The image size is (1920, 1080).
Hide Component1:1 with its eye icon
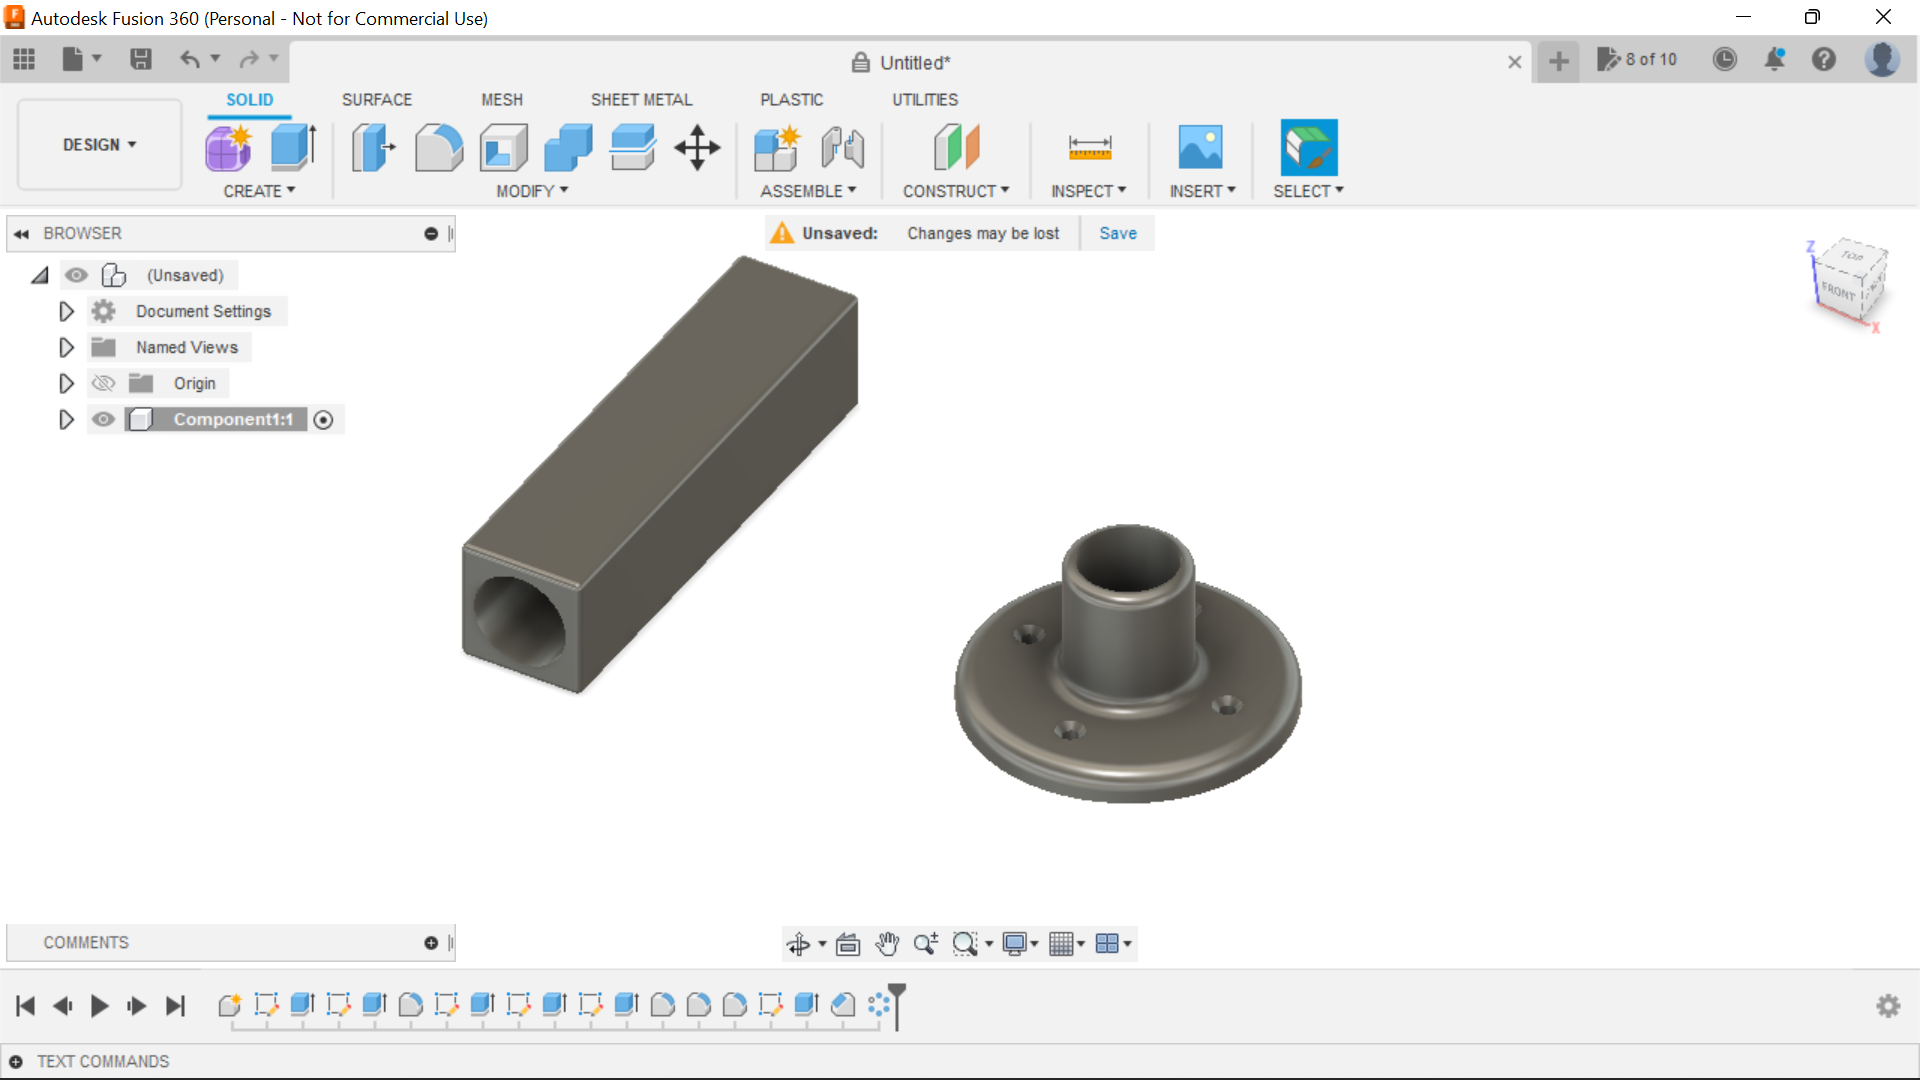pyautogui.click(x=103, y=419)
